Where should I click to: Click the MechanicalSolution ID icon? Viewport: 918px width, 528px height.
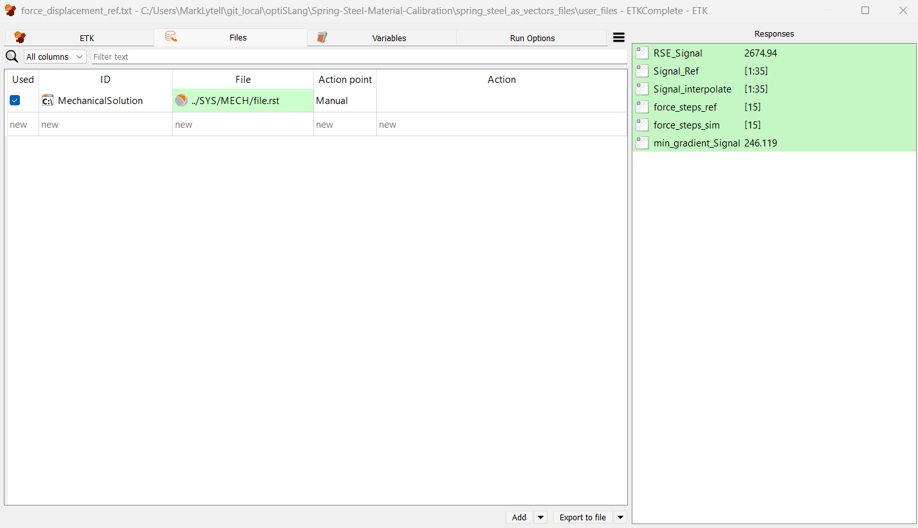tap(47, 101)
